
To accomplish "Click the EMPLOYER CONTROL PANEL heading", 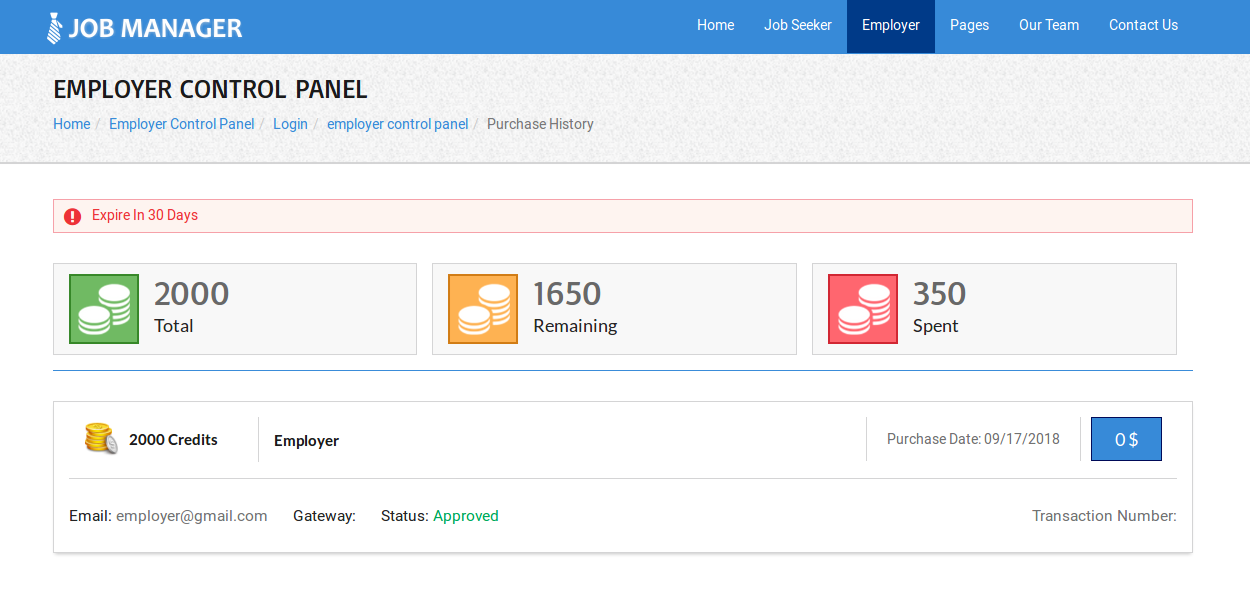I will coord(210,89).
